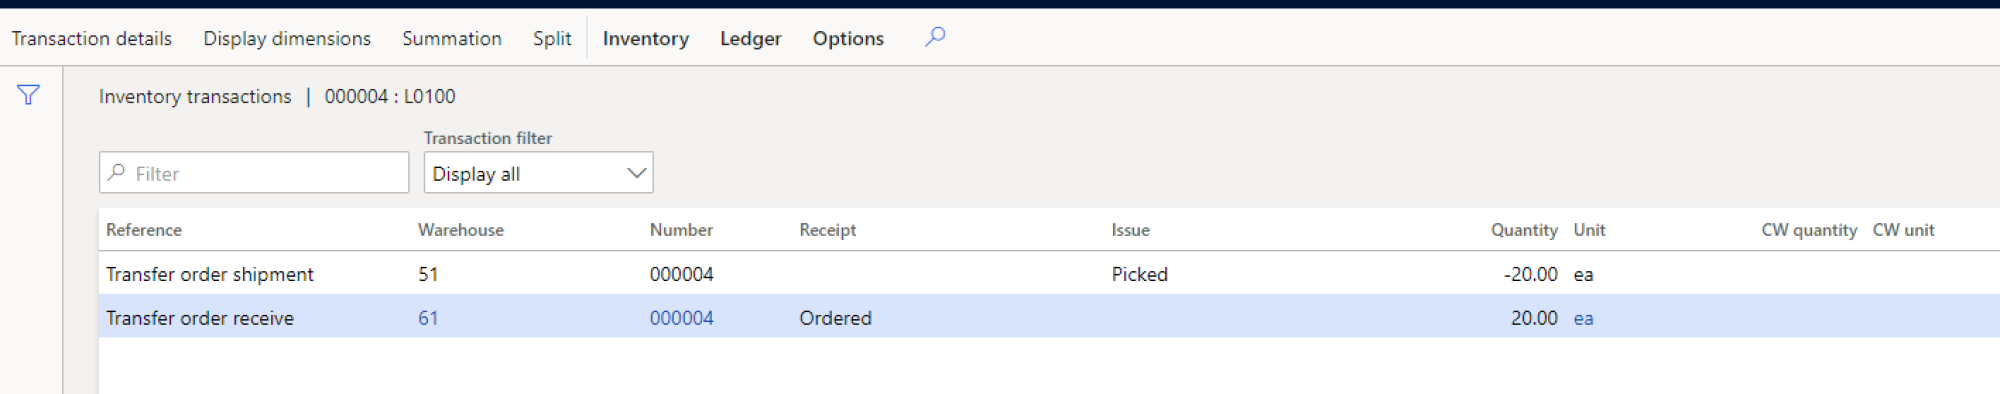Click the Split action
This screenshot has width=2000, height=394.
(x=552, y=38)
